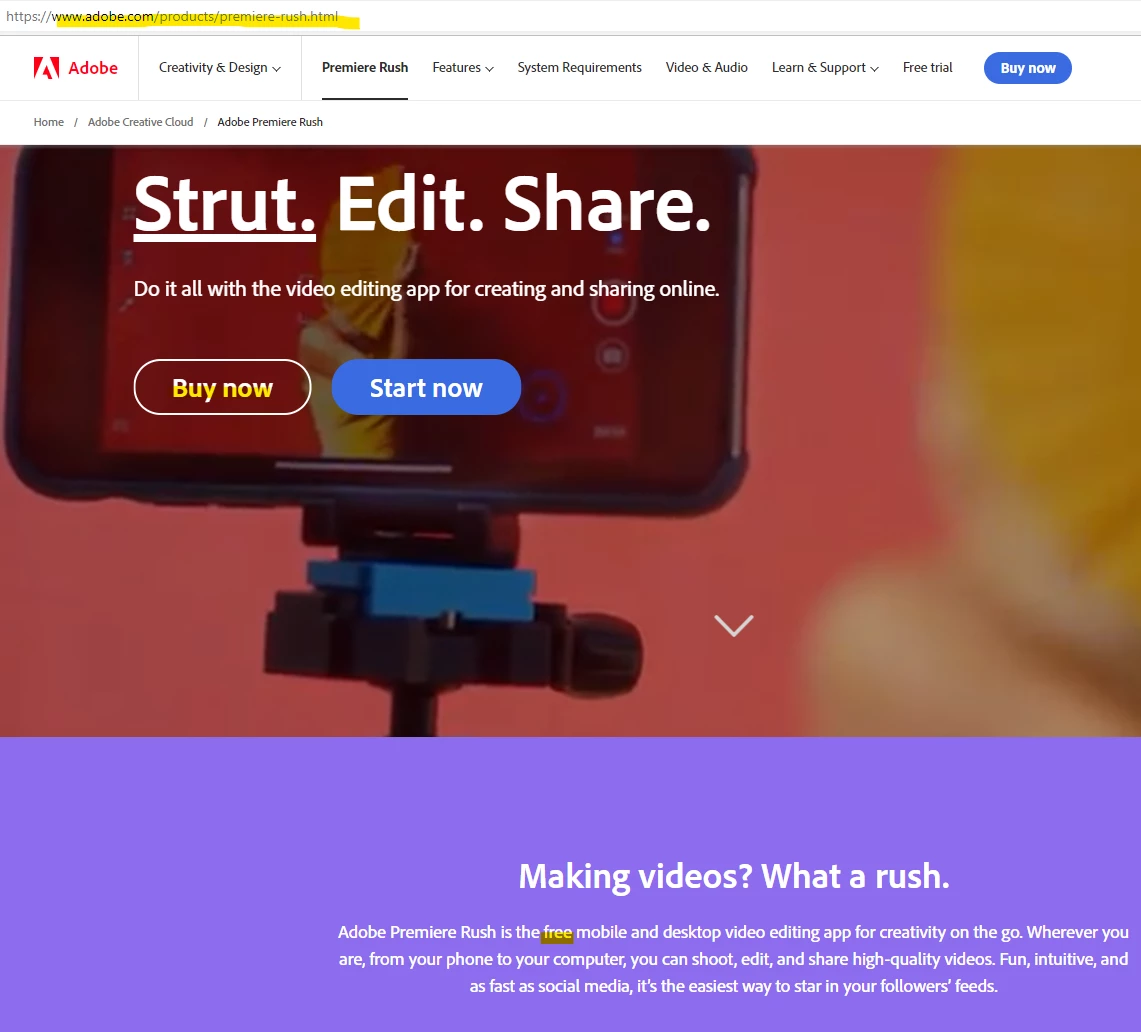Viewport: 1141px width, 1032px height.
Task: Open the Features dropdown menu
Action: point(463,68)
